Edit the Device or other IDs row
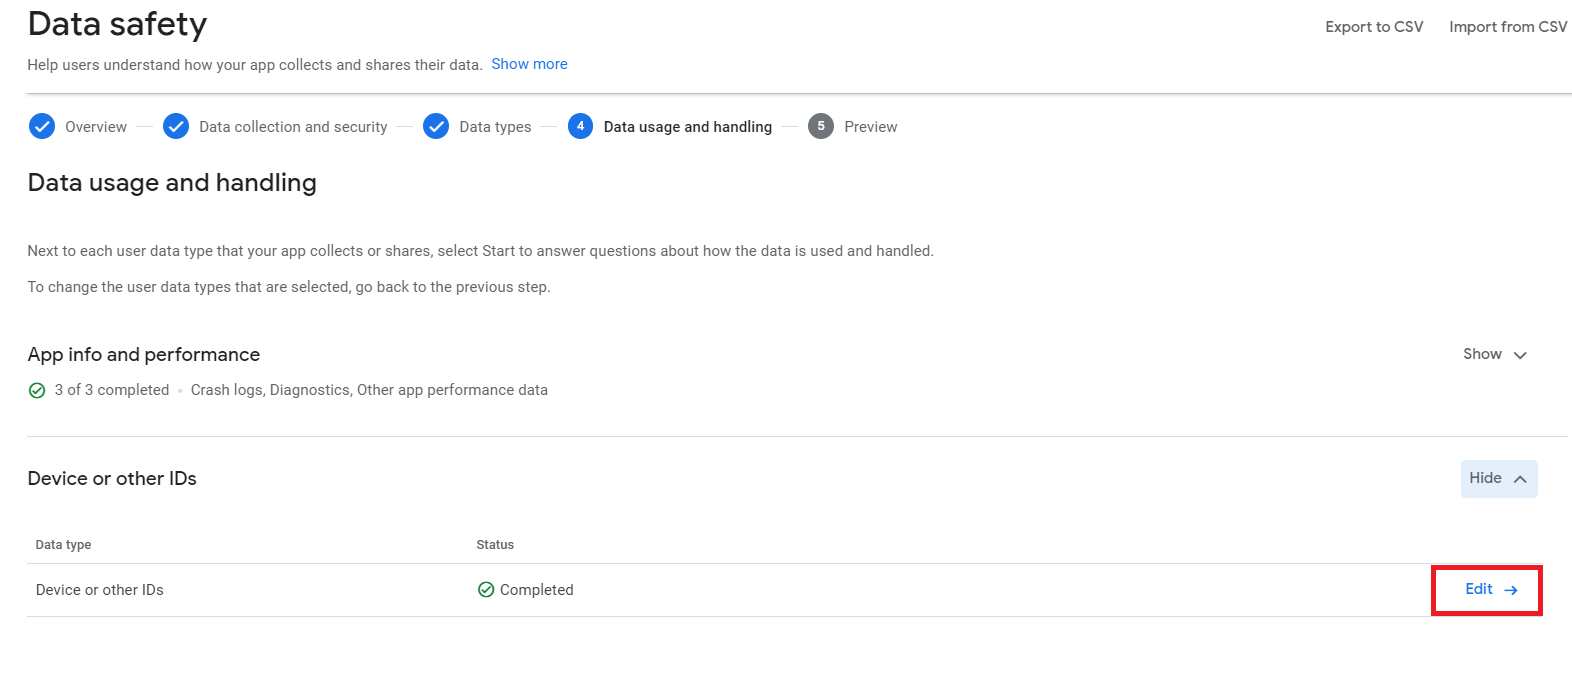This screenshot has width=1572, height=693. [1488, 590]
